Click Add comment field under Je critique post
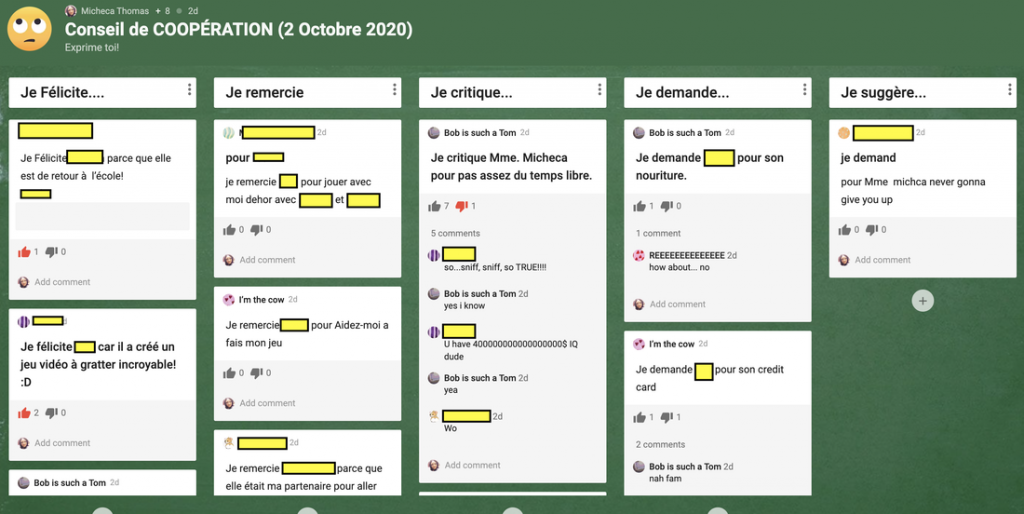 [x=472, y=465]
